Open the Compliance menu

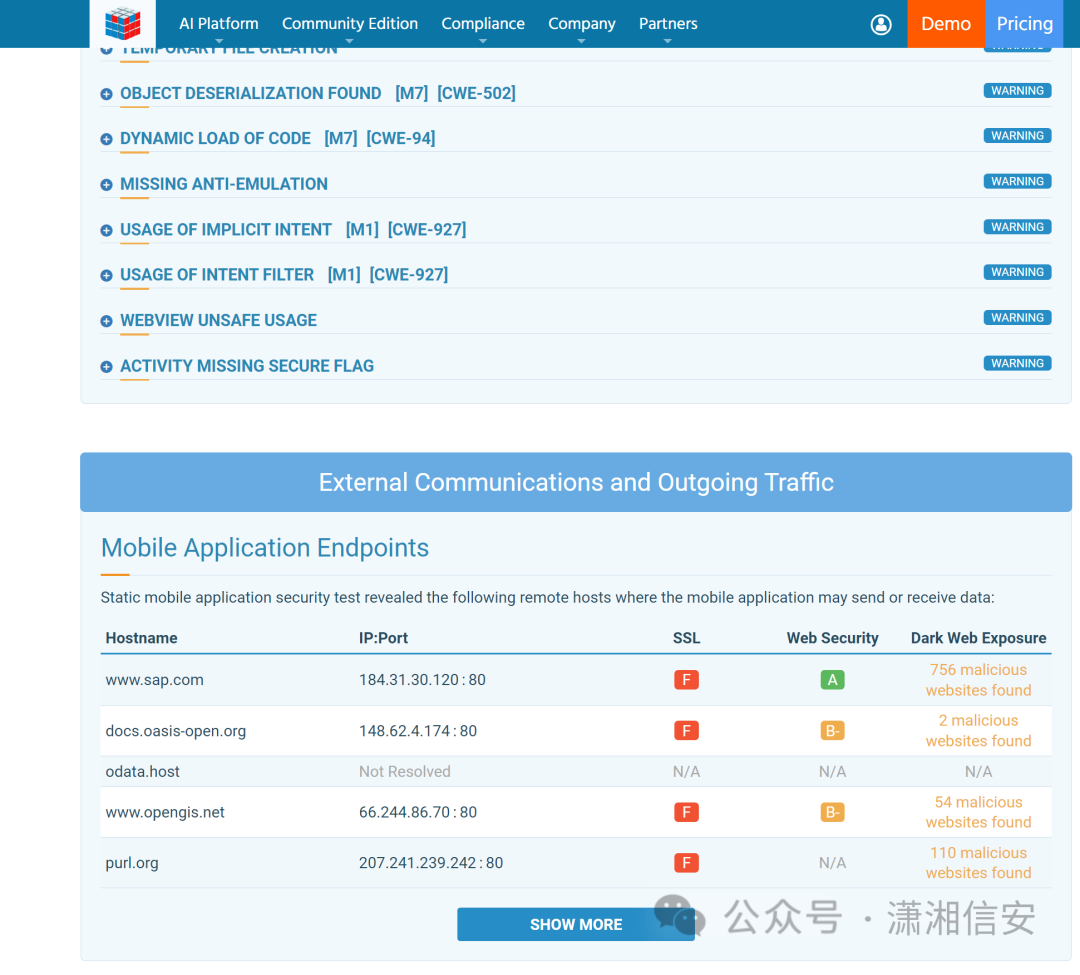[483, 24]
